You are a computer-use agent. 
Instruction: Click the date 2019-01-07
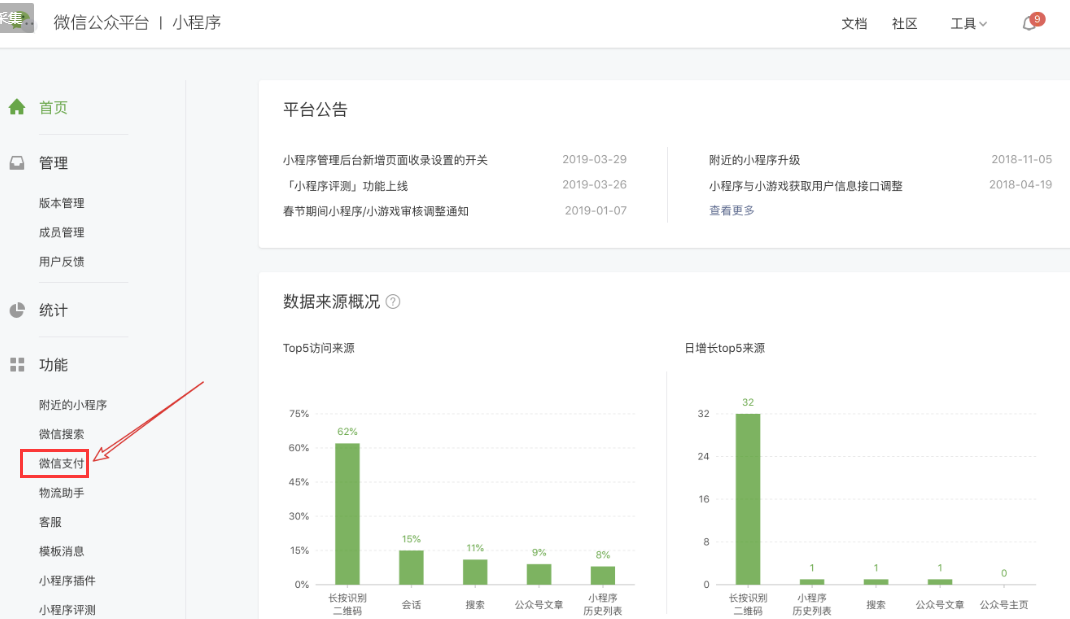coord(596,211)
